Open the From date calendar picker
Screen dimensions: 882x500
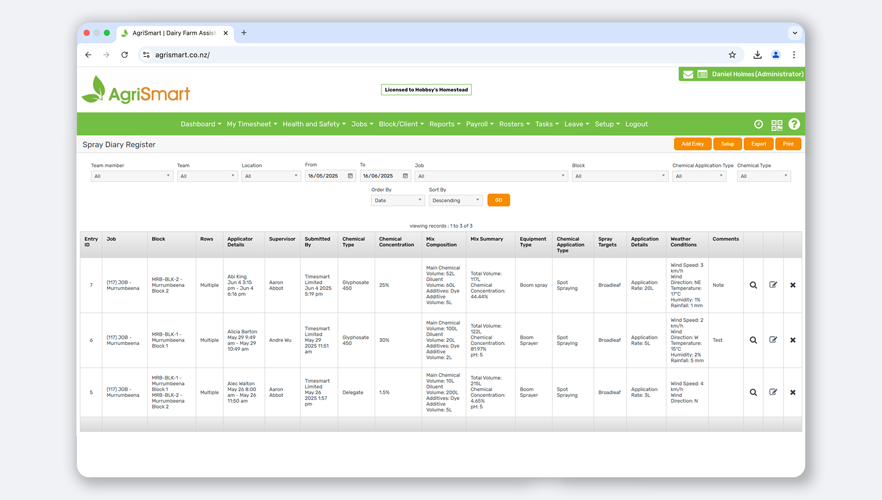coord(350,176)
